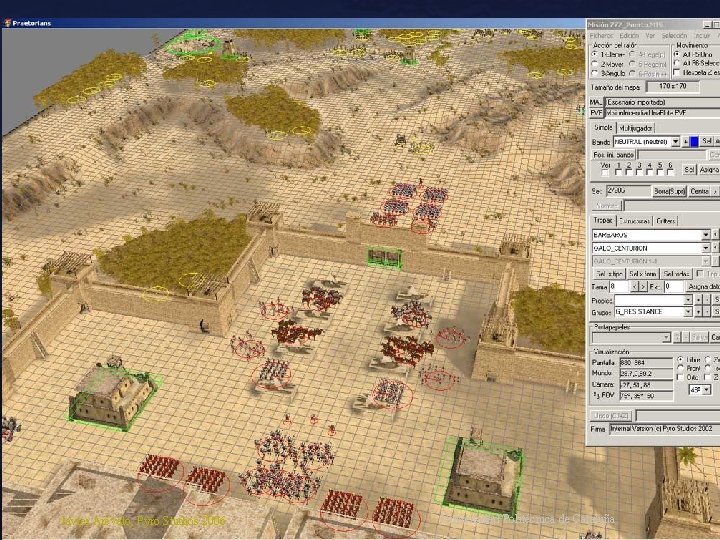Click the Sel button next to blue swatch
This screenshot has height=540, width=720.
(707, 141)
